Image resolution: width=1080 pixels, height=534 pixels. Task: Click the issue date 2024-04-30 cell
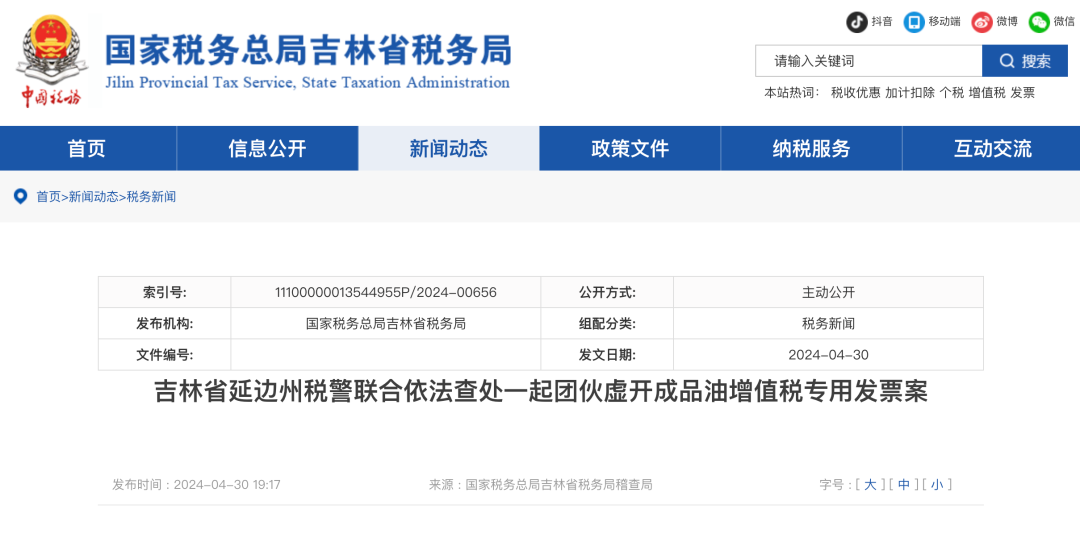(x=829, y=355)
